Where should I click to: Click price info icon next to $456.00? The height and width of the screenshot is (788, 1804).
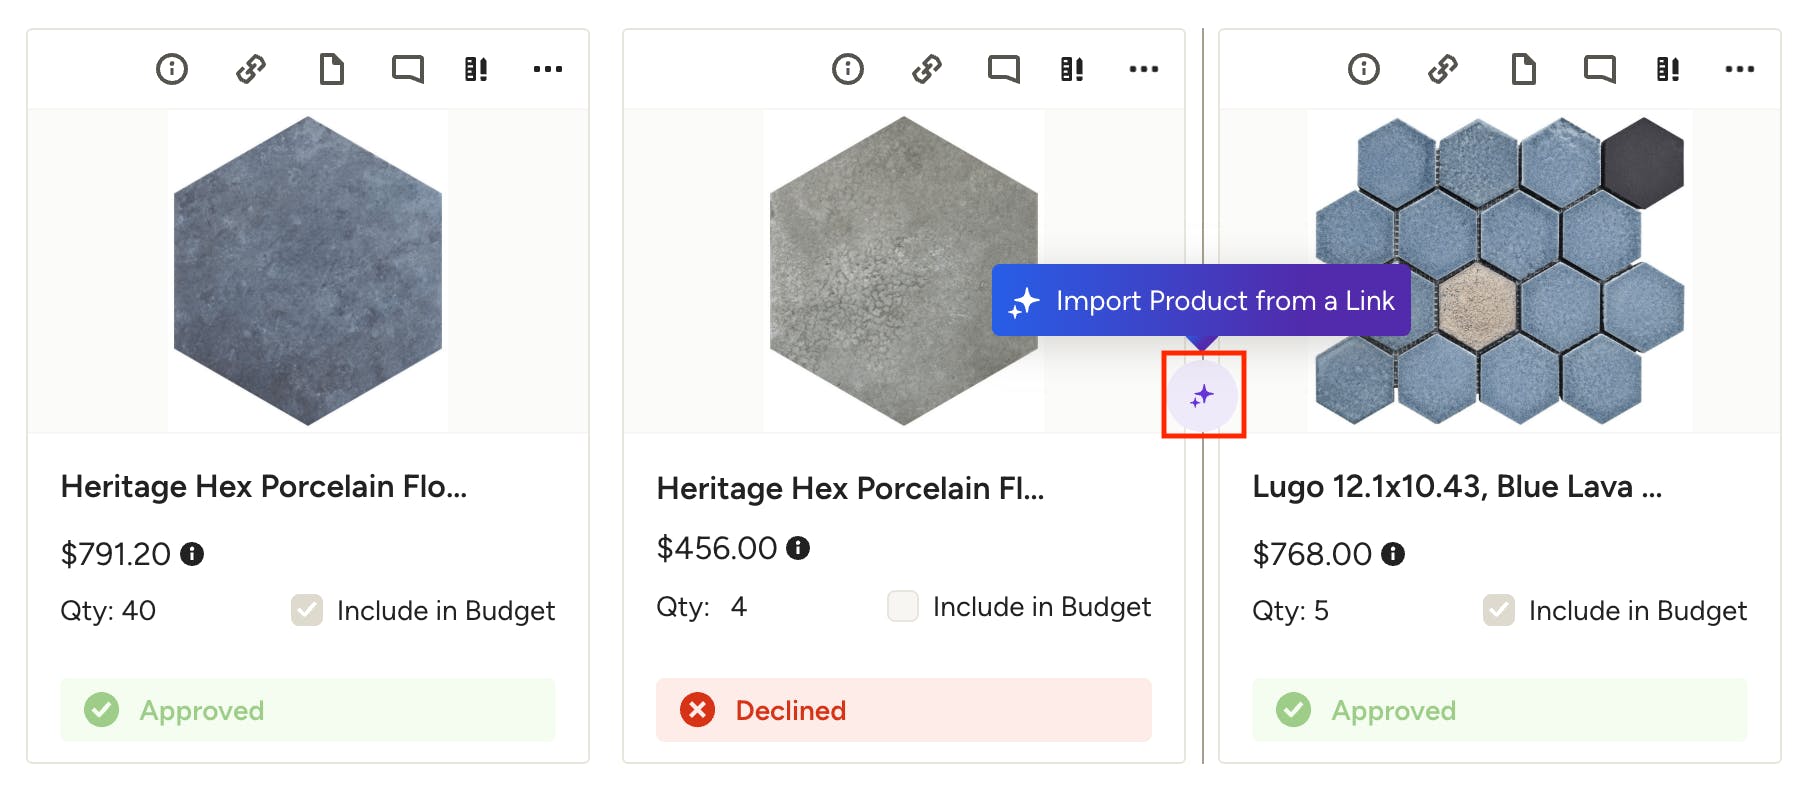(798, 548)
